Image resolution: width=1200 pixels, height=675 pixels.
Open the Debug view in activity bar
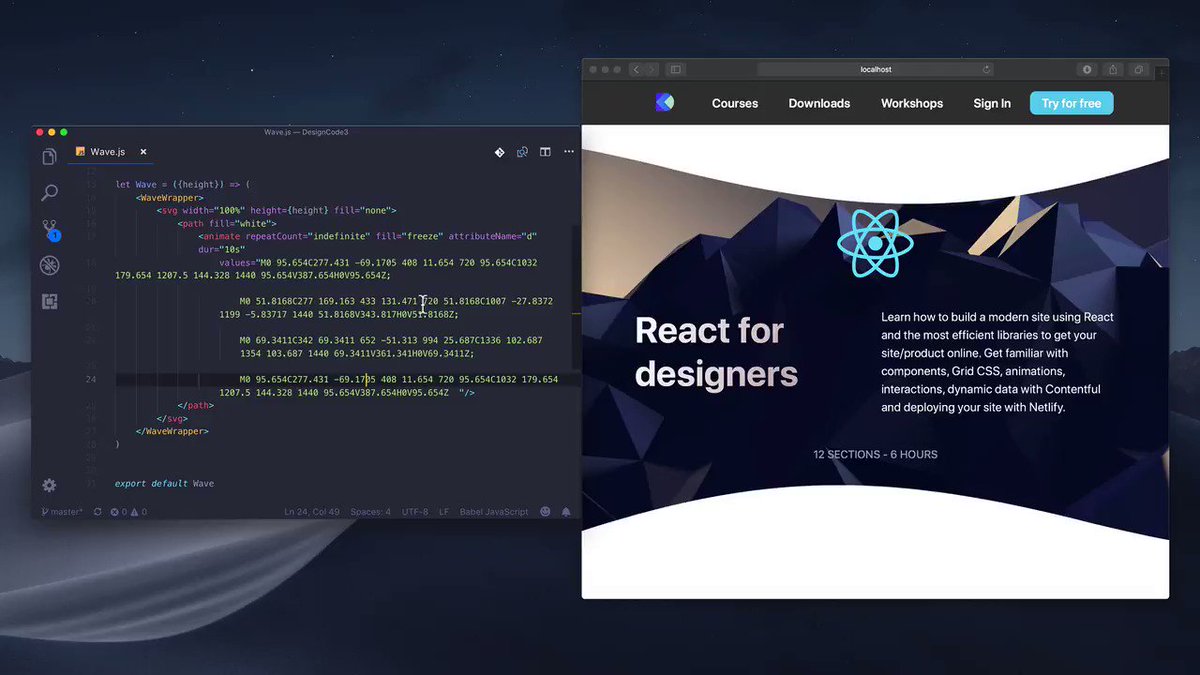point(49,265)
